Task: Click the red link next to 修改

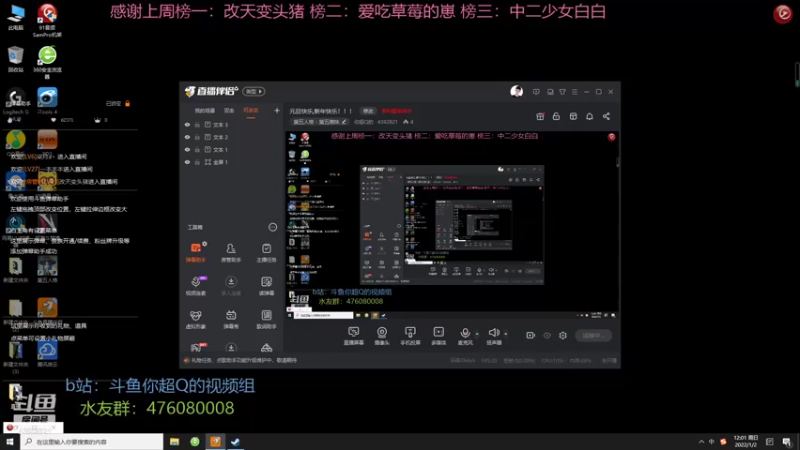Action: [396, 111]
